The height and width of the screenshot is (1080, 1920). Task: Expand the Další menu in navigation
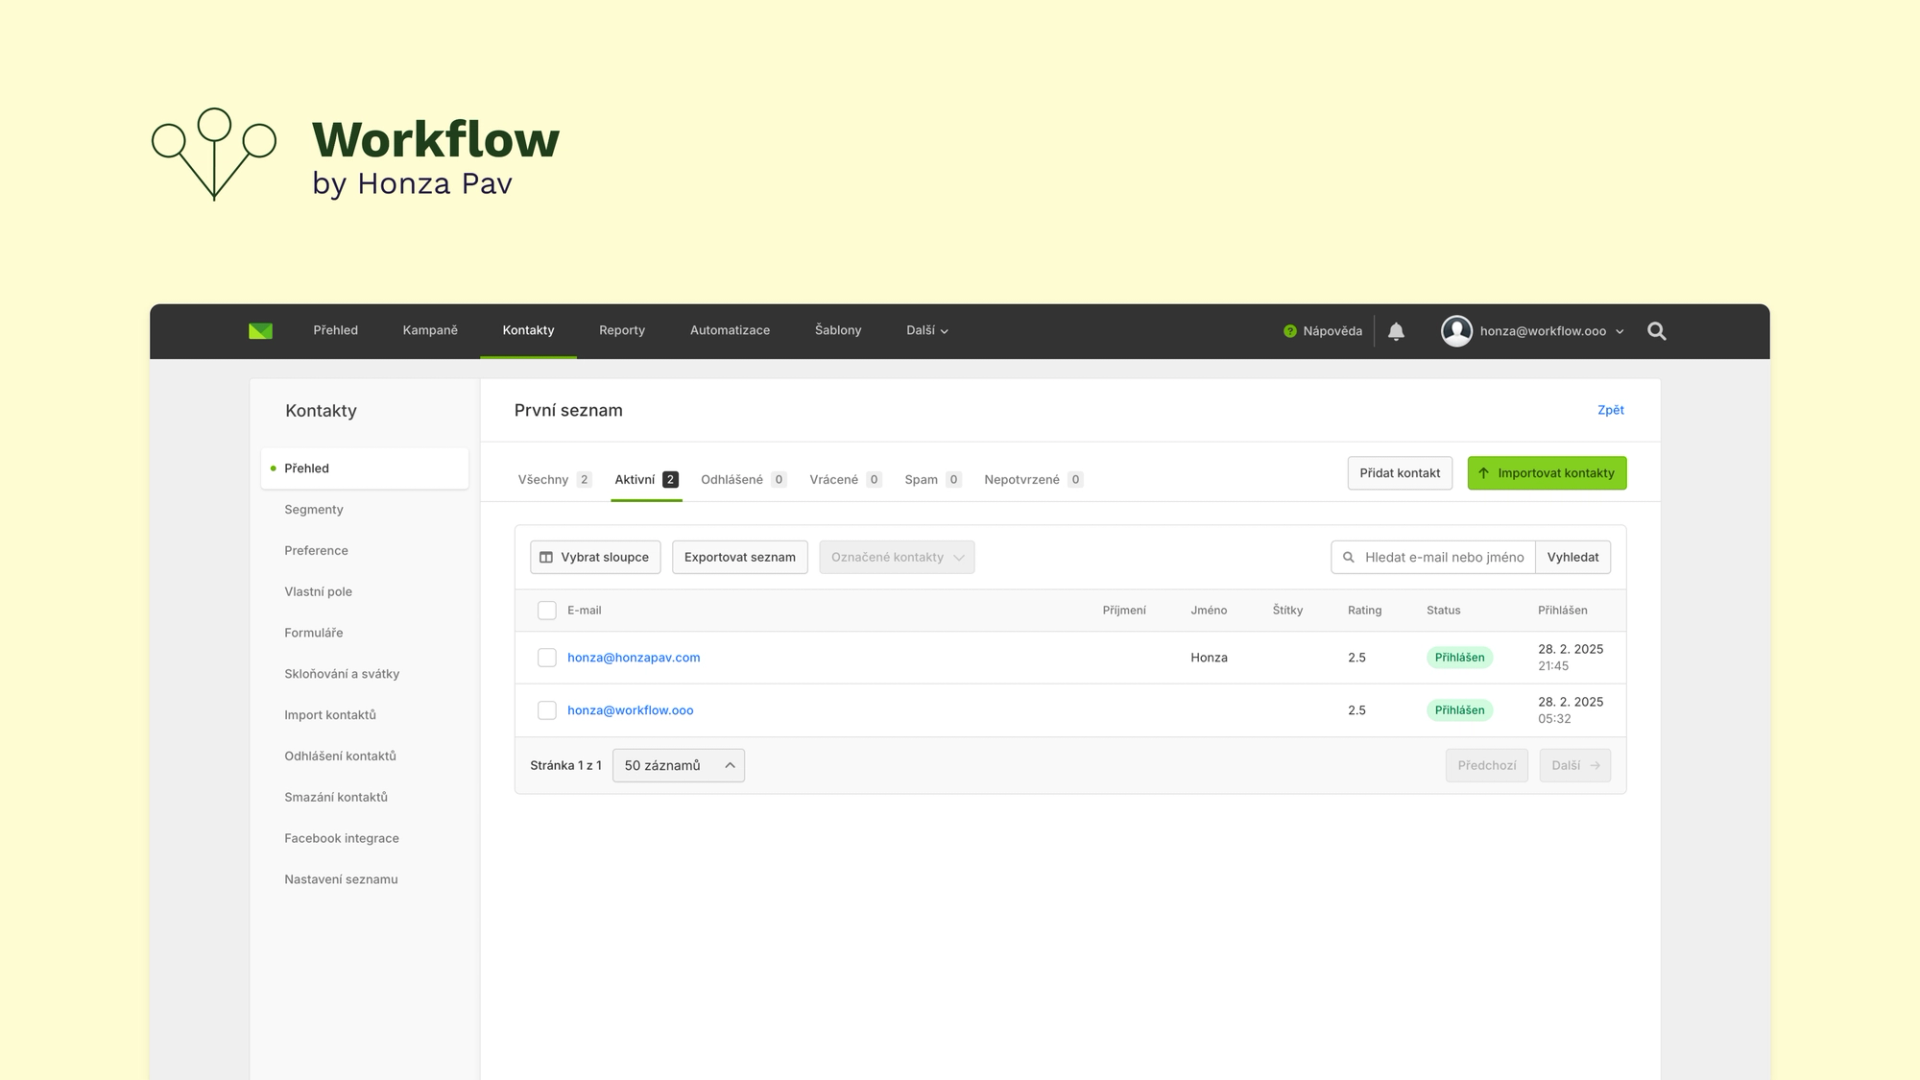click(x=927, y=331)
